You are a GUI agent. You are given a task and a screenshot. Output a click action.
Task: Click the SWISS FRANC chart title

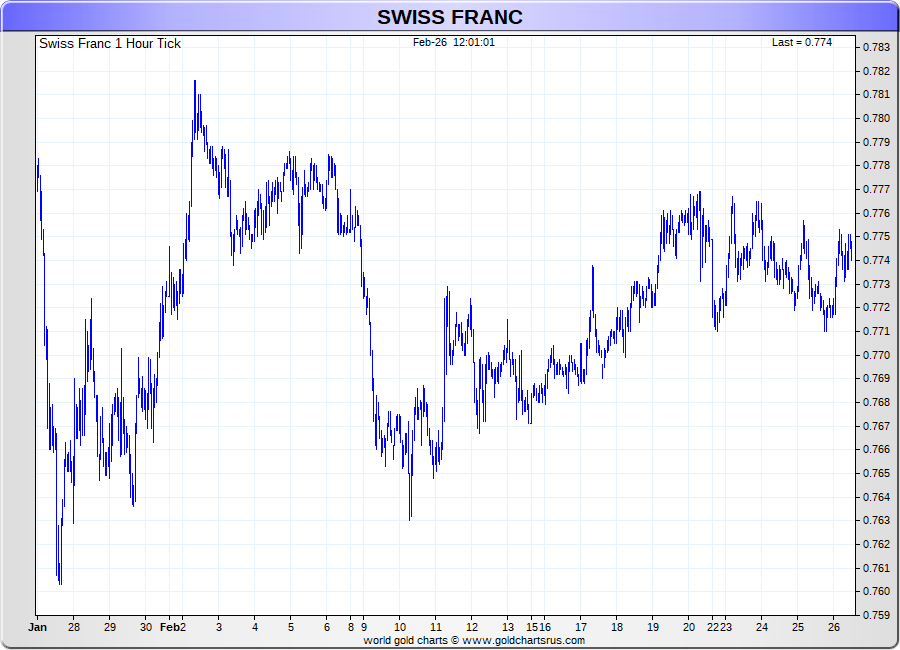click(449, 17)
